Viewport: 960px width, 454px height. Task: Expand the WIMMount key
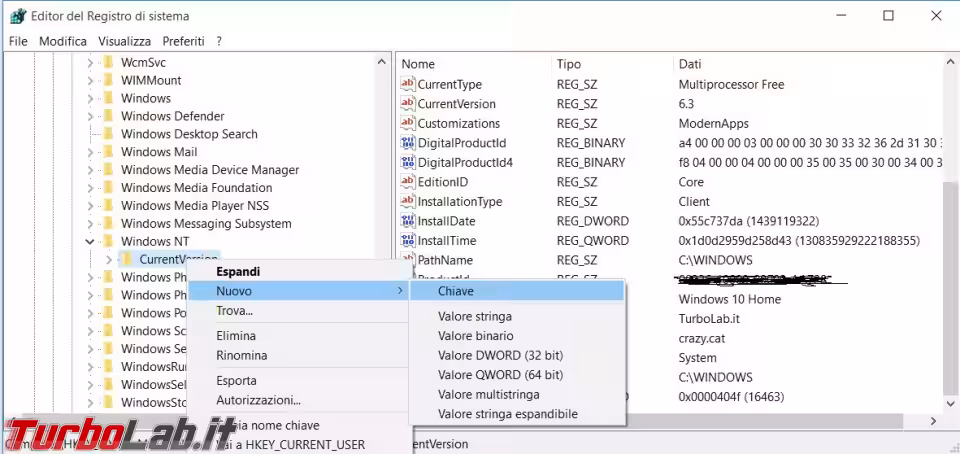[90, 80]
